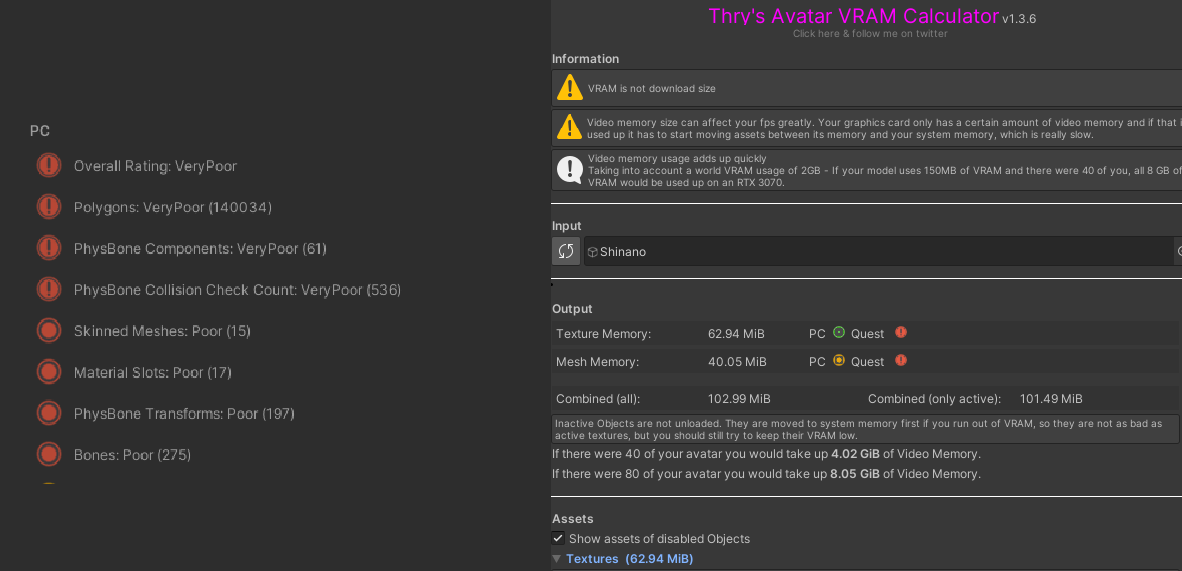Click the Shinano avatar input field
The image size is (1182, 571).
pyautogui.click(x=878, y=251)
